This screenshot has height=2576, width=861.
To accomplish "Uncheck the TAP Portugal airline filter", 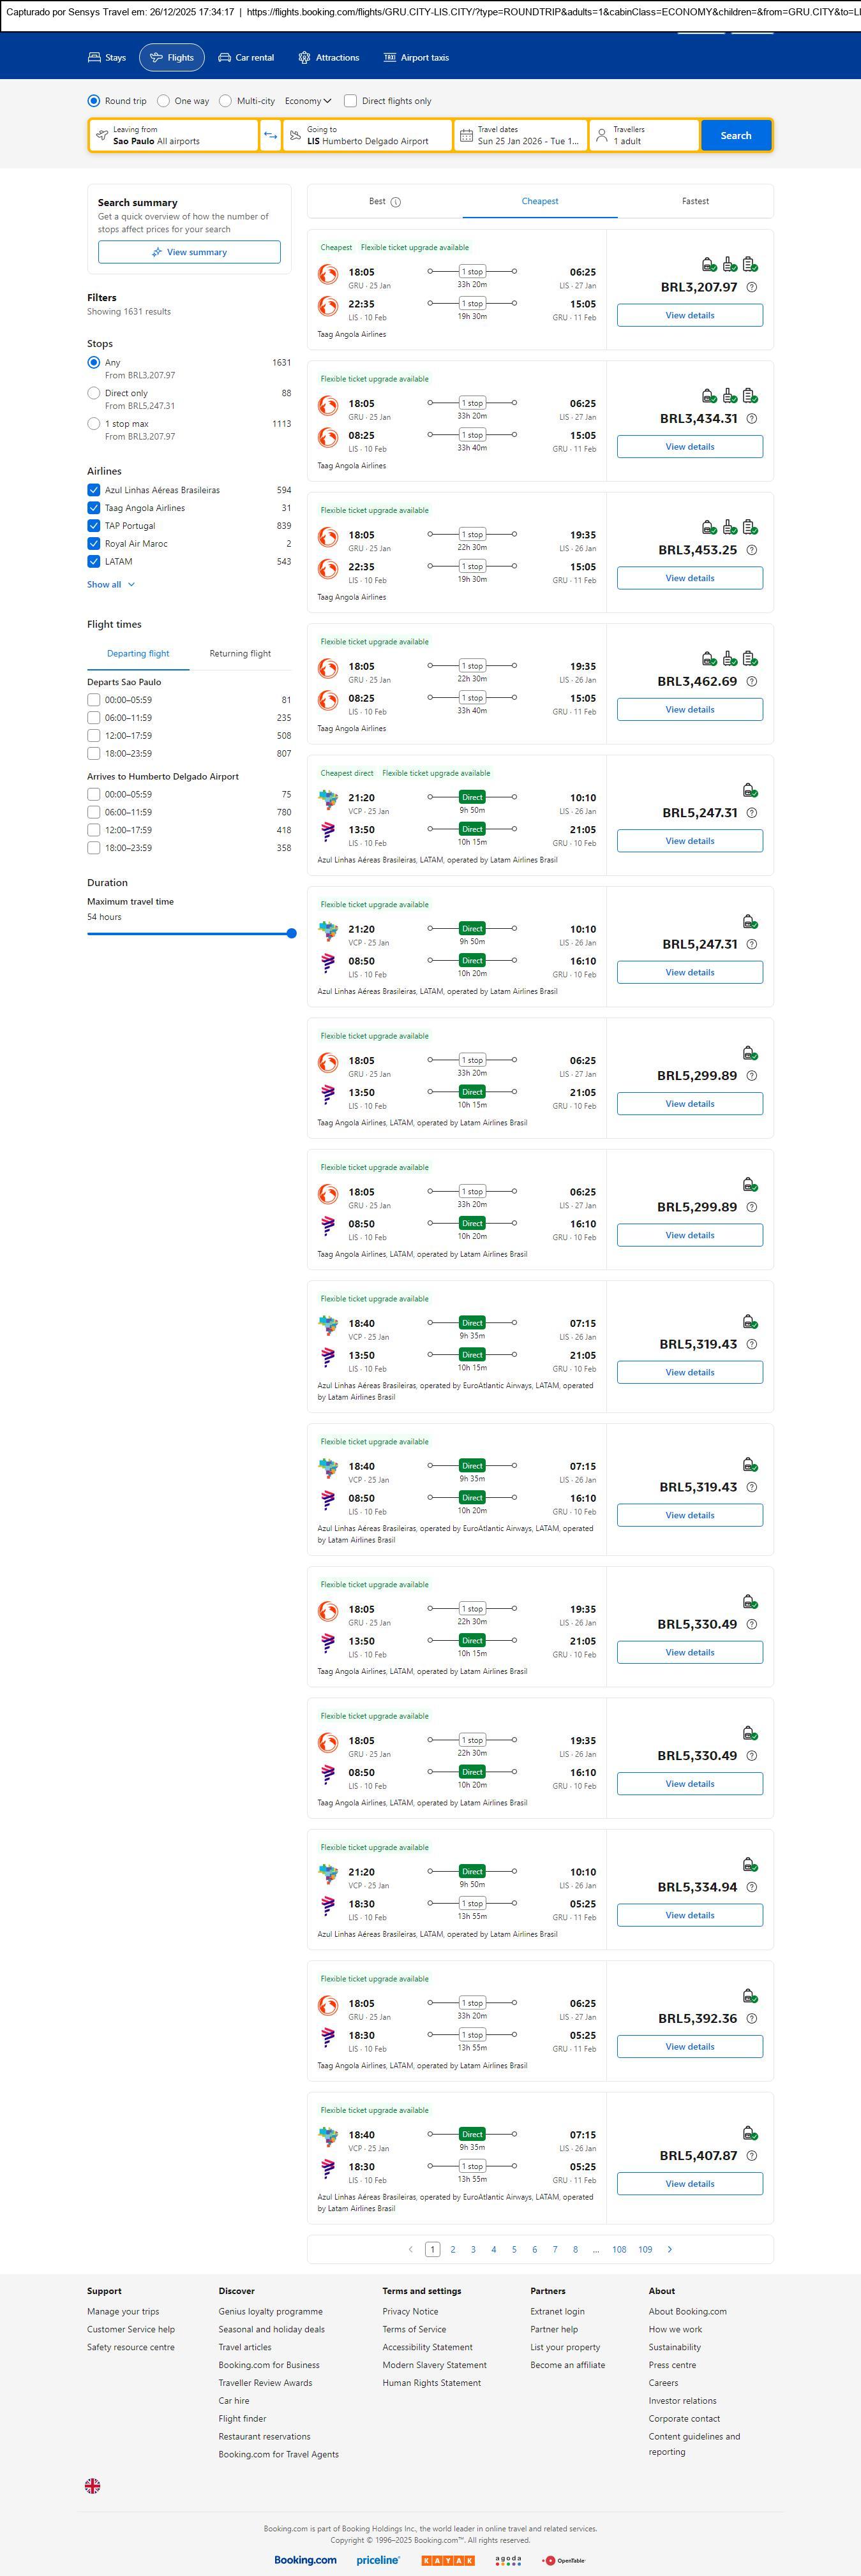I will [x=94, y=526].
